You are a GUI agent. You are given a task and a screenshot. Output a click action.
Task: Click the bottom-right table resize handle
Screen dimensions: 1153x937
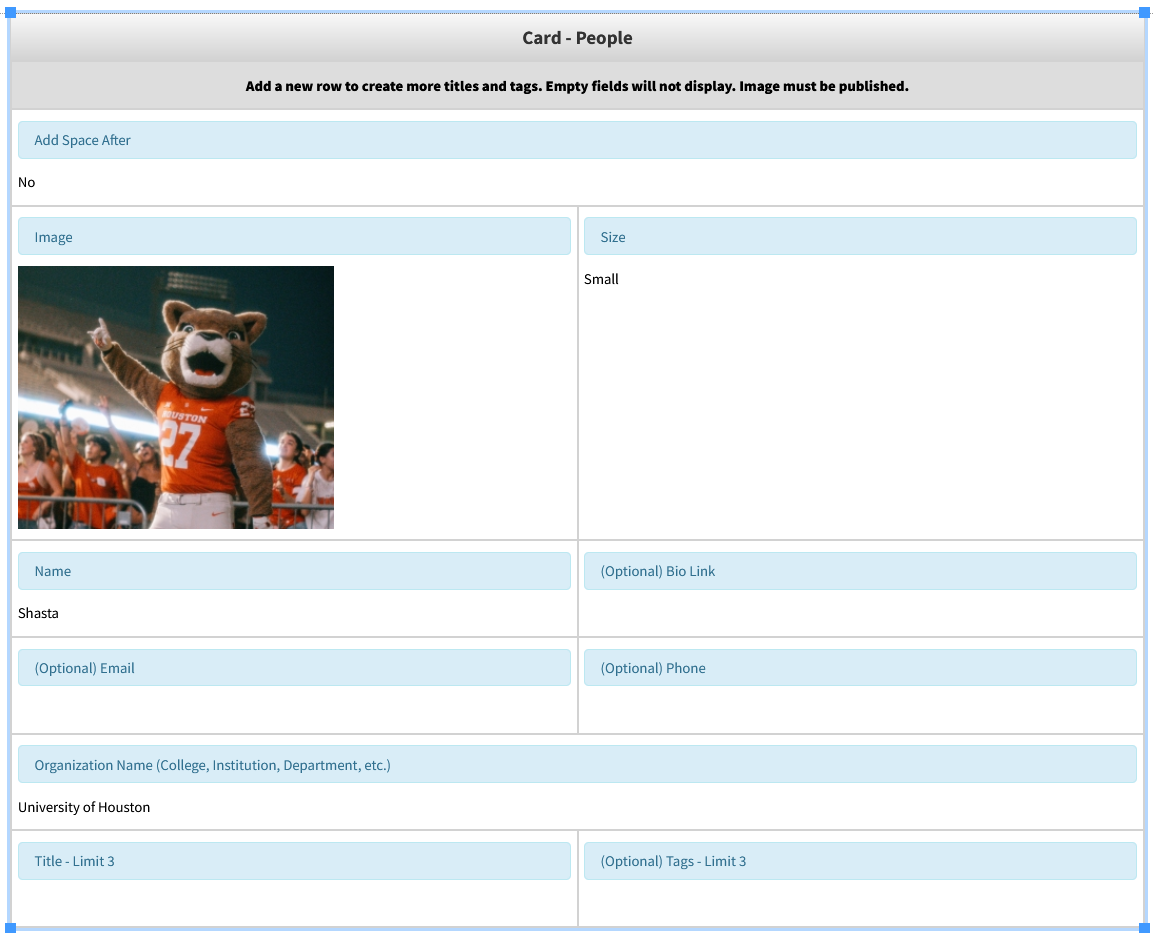point(1145,928)
